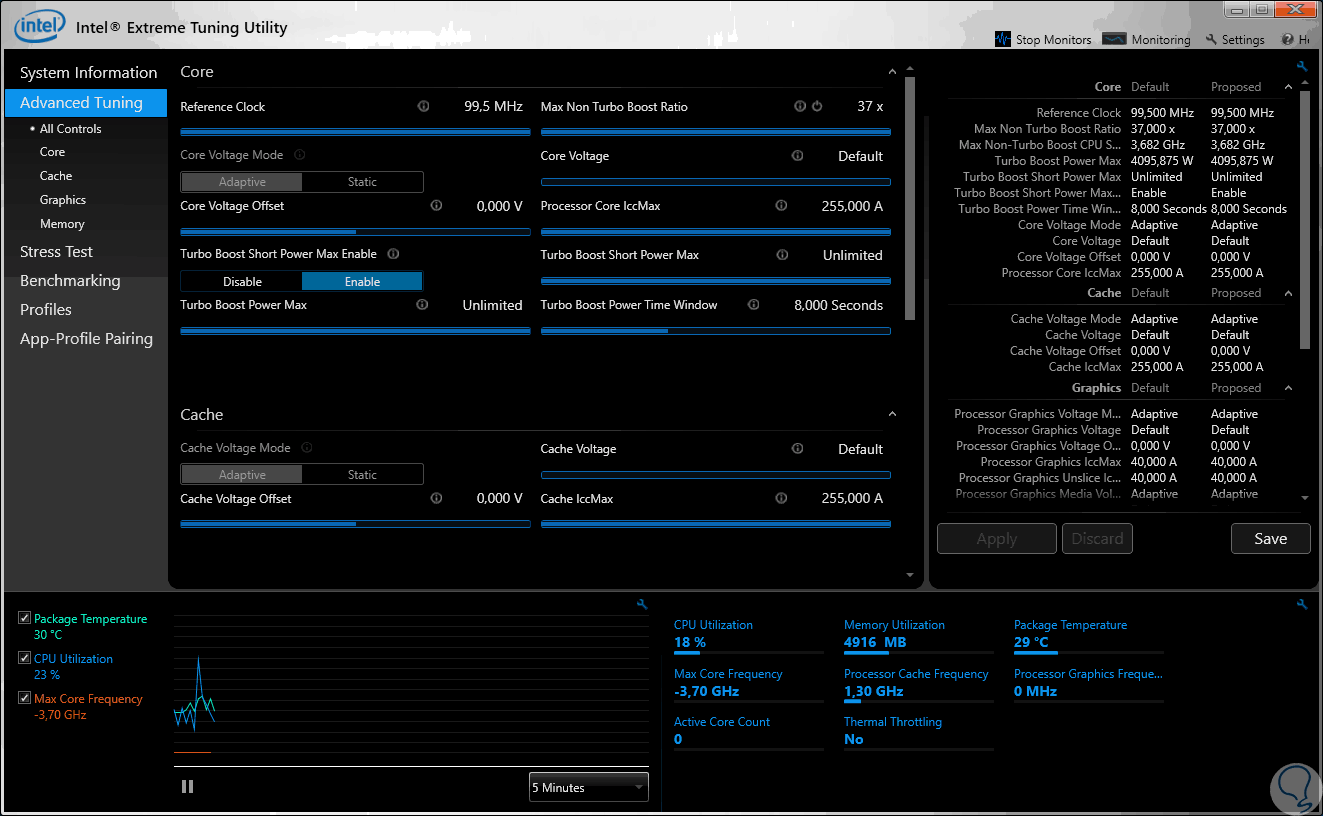Screen dimensions: 1323x816
Task: Open Settings via the wrench icon
Action: pyautogui.click(x=1211, y=40)
